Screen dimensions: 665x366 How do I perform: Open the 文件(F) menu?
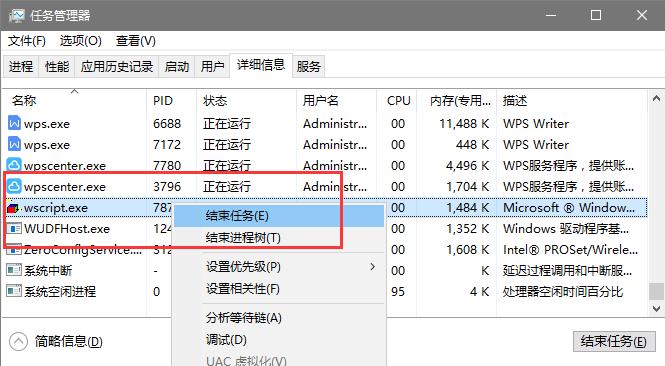pos(27,41)
